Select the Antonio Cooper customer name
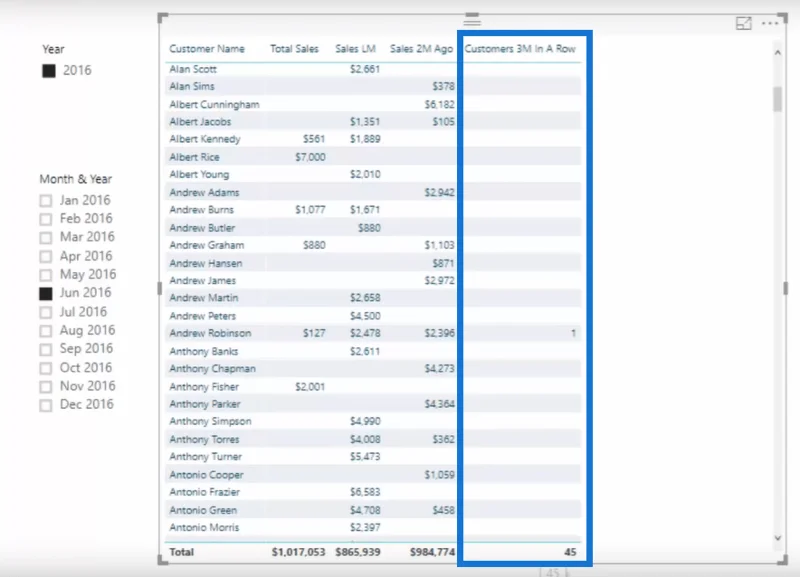The image size is (800, 577). [x=206, y=475]
